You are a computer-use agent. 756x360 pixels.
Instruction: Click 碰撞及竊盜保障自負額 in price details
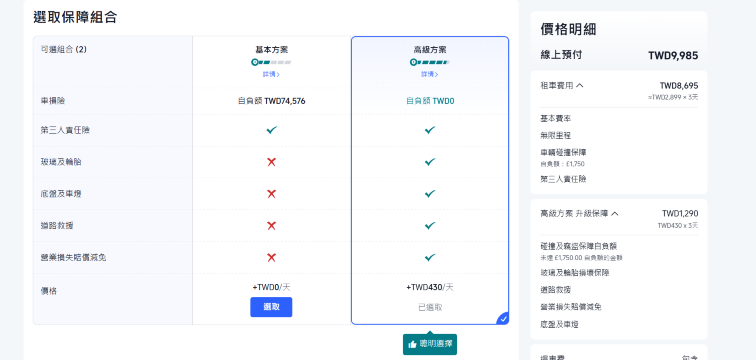pos(579,246)
